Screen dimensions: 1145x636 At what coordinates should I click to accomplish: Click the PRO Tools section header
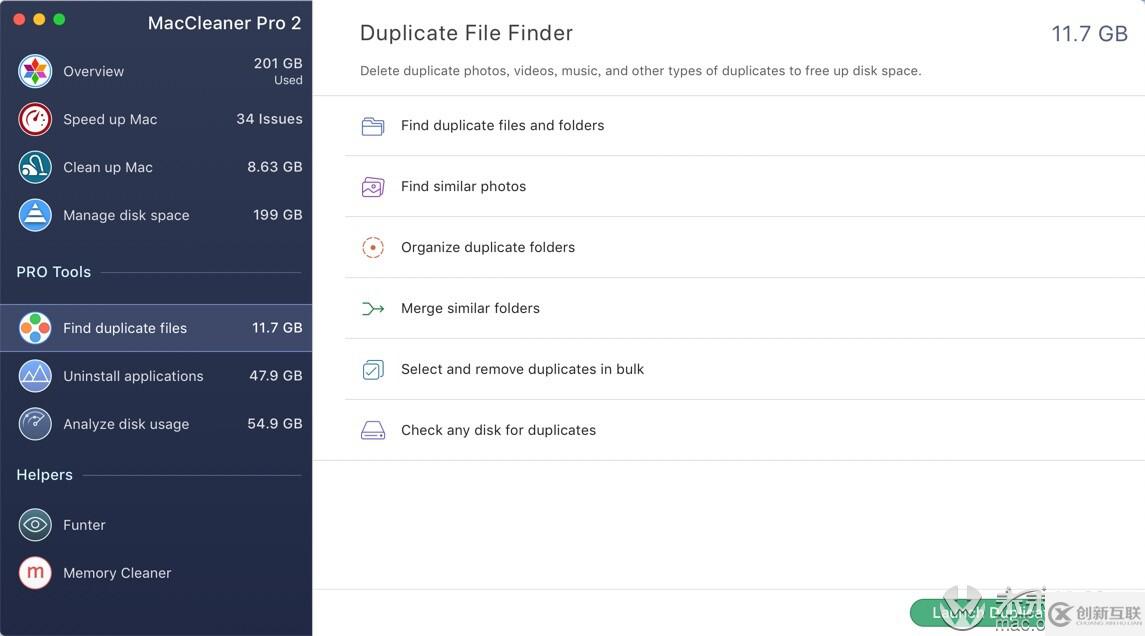click(53, 272)
